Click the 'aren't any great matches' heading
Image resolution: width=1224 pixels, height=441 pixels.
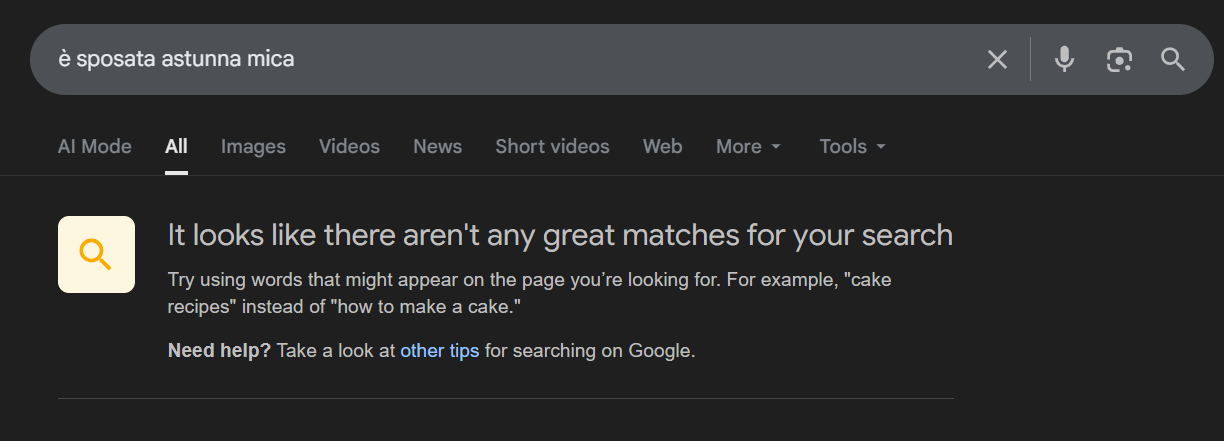point(560,235)
